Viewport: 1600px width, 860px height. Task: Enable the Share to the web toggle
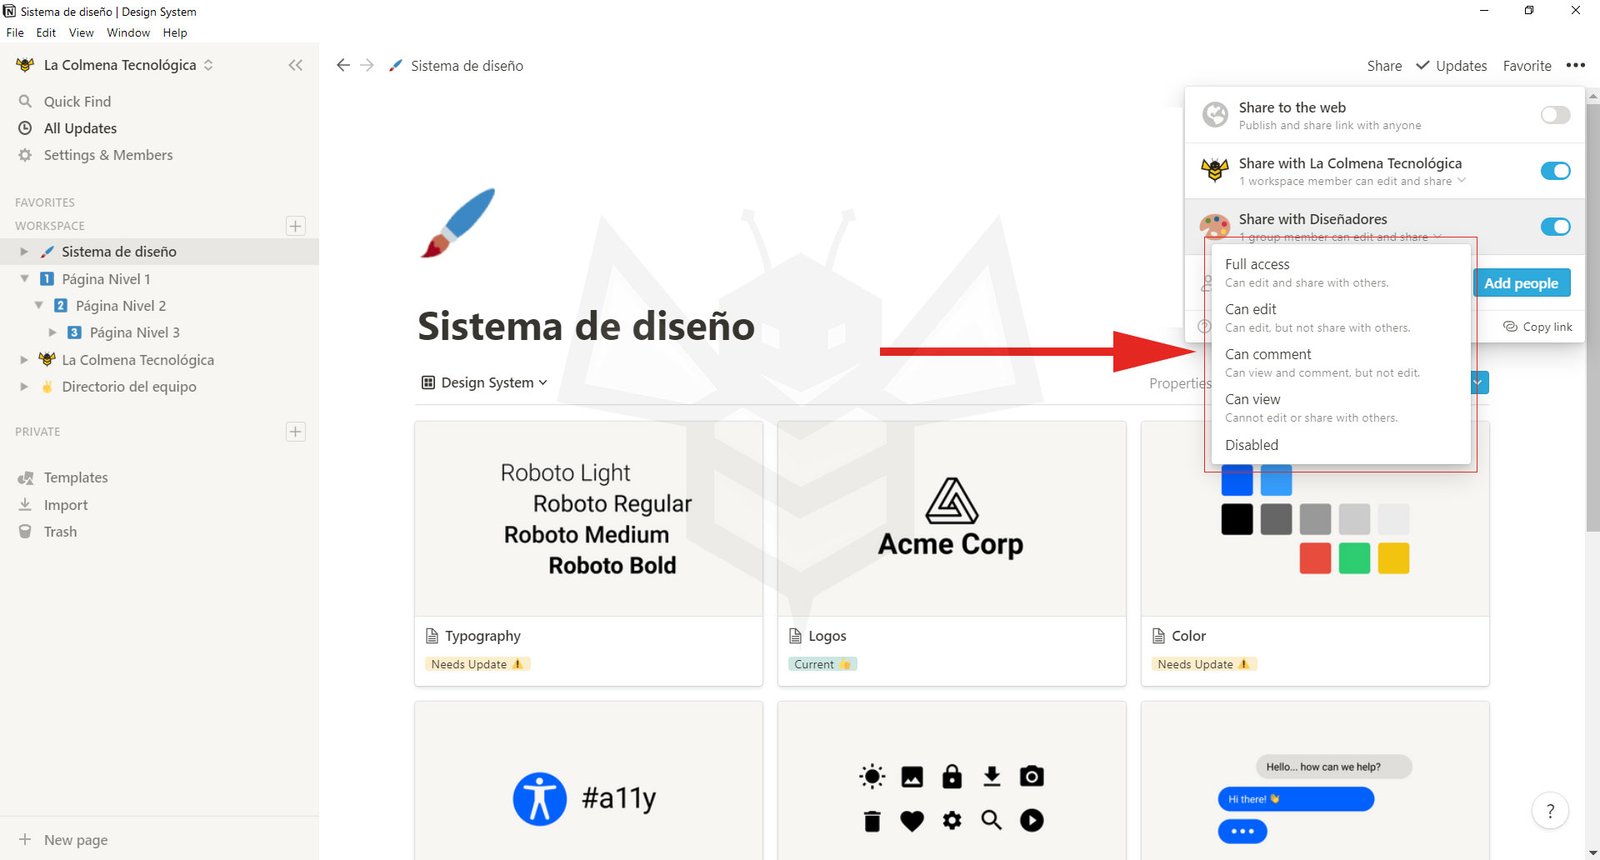(x=1555, y=115)
